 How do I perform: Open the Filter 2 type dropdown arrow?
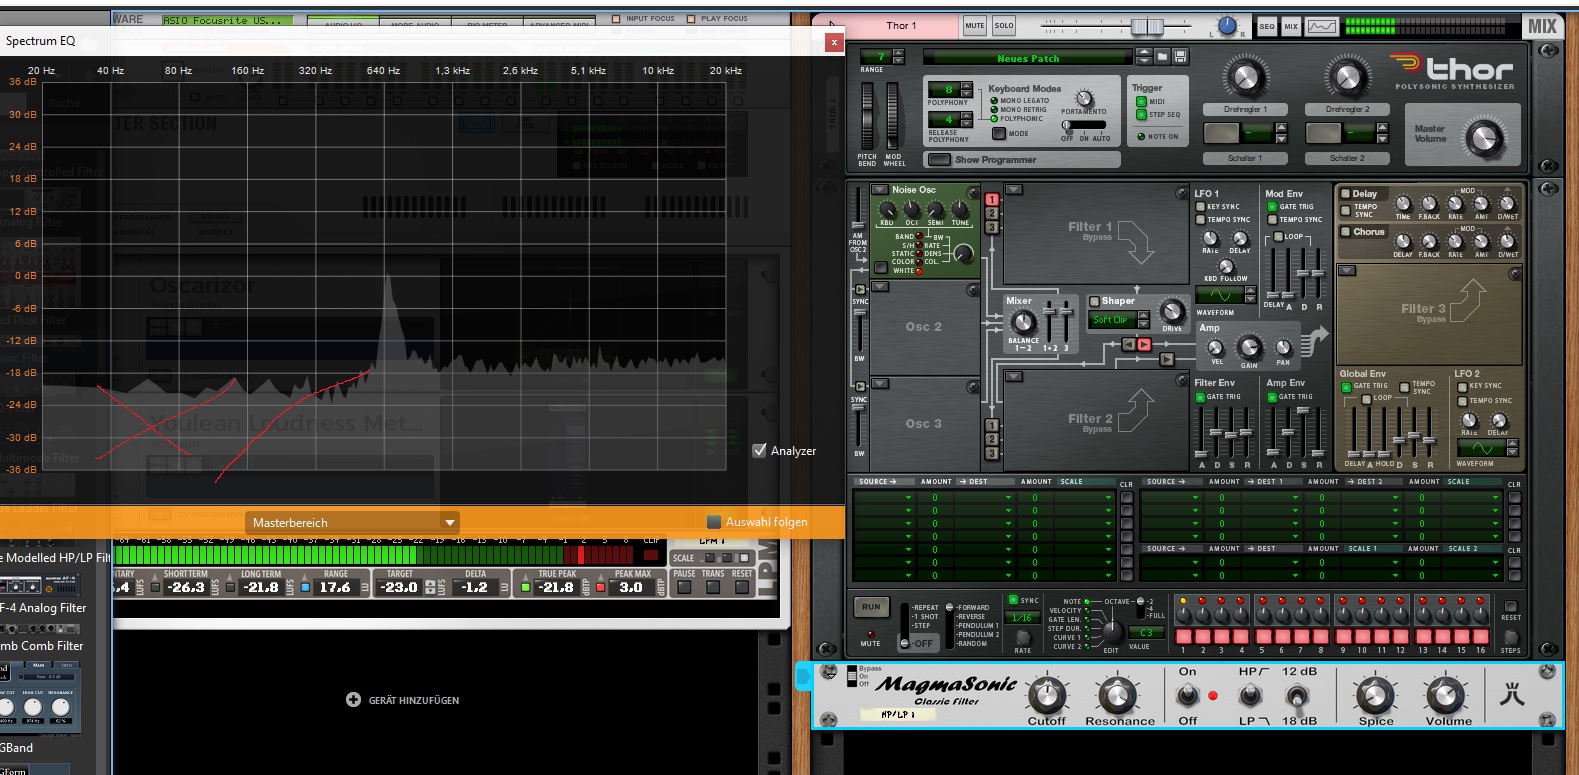[1013, 376]
